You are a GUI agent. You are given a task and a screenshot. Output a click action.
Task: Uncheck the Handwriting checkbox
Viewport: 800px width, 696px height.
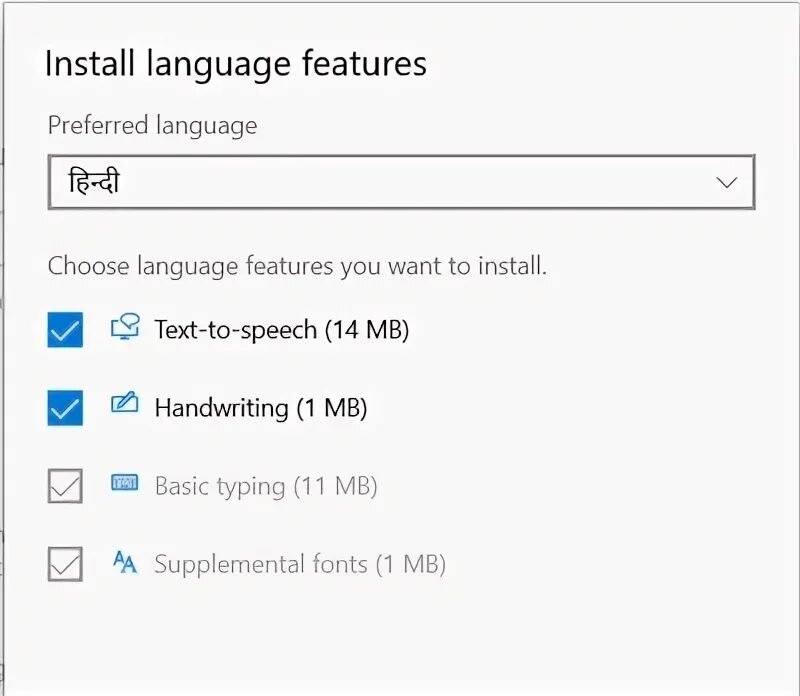tap(65, 407)
